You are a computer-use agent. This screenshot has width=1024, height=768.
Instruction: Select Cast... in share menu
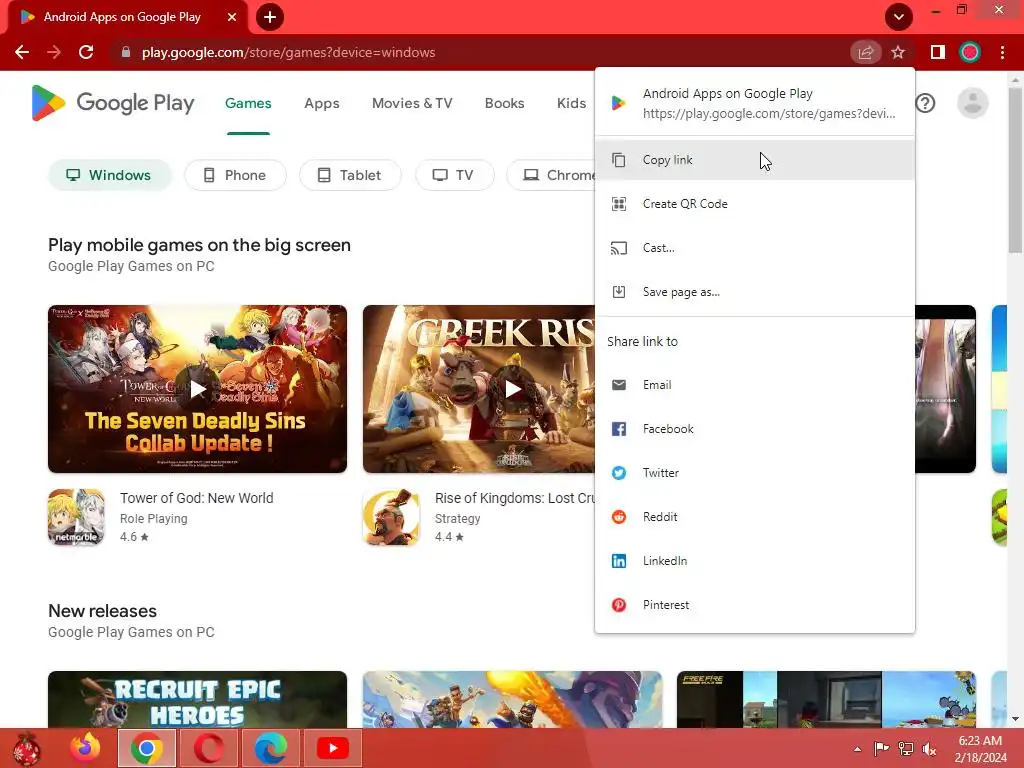point(755,248)
